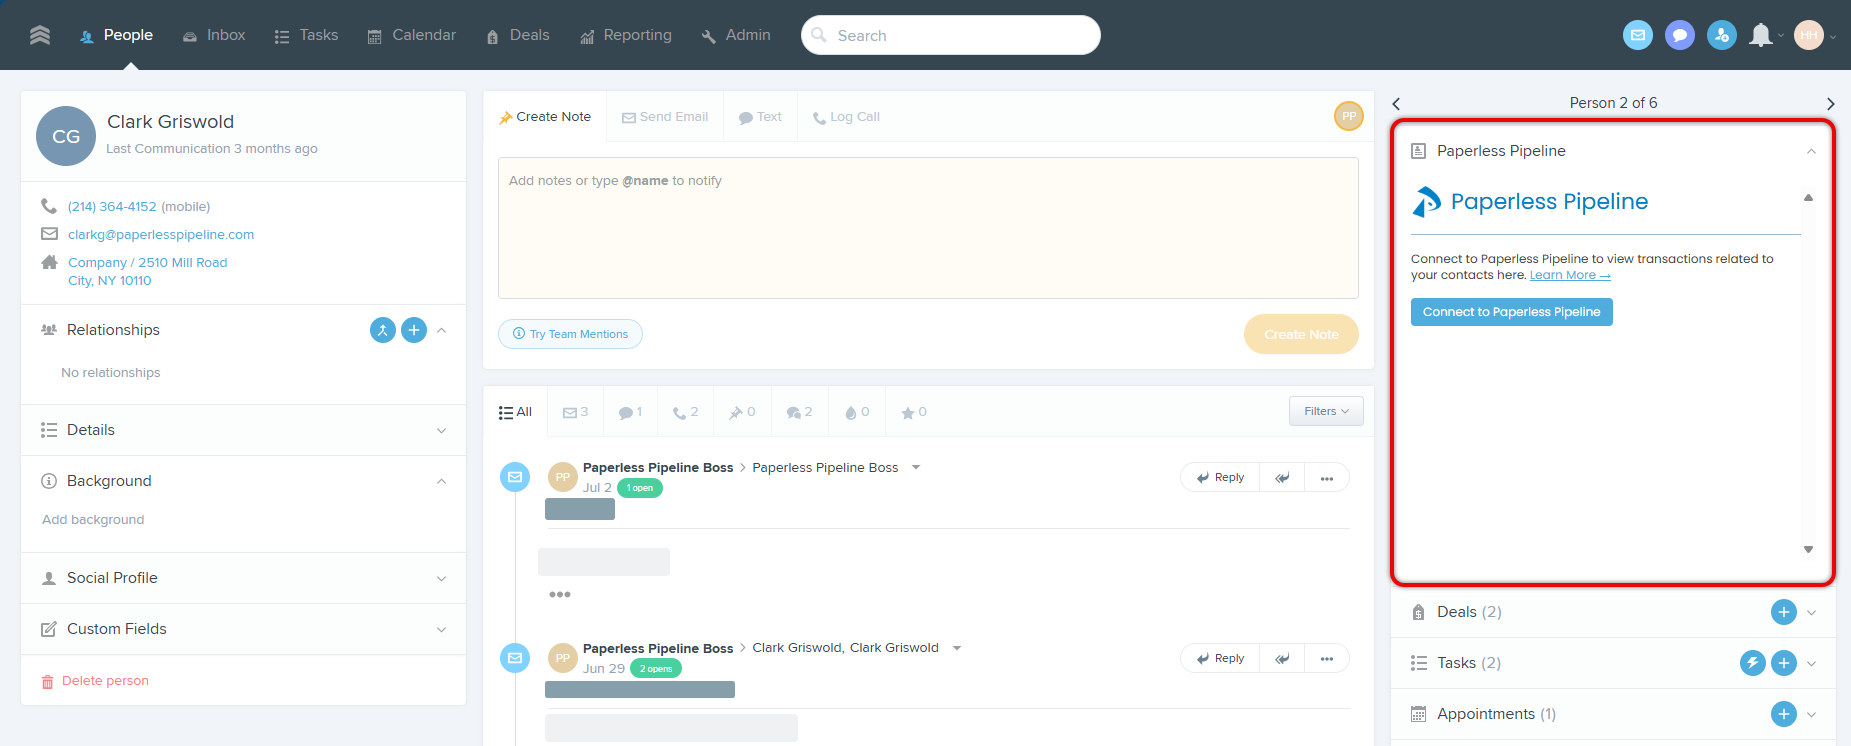Call the mobile number (214) 364-4152
This screenshot has width=1851, height=746.
pos(112,207)
